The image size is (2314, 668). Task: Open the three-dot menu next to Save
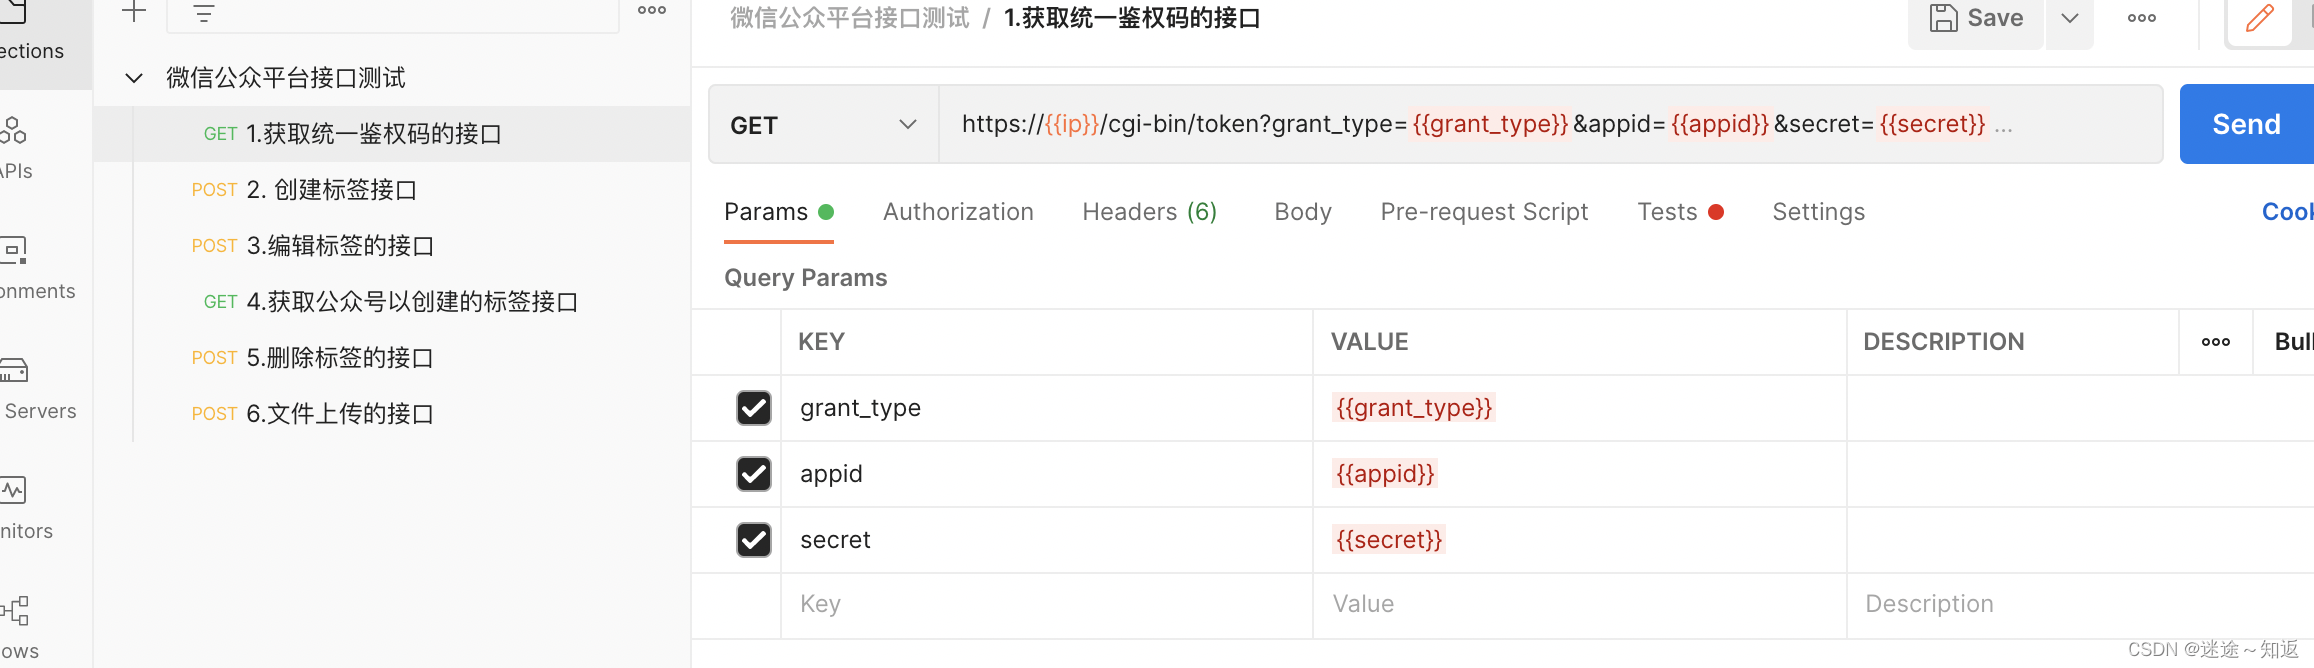tap(2142, 18)
